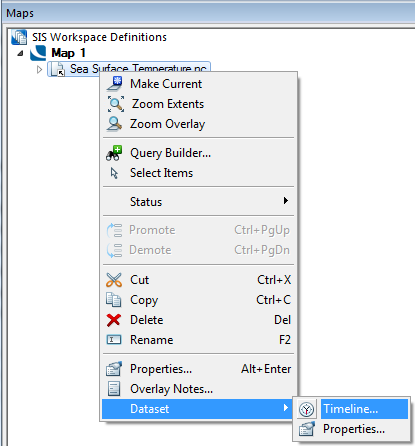Click the Cut scissors icon
This screenshot has width=415, height=446.
(114, 280)
